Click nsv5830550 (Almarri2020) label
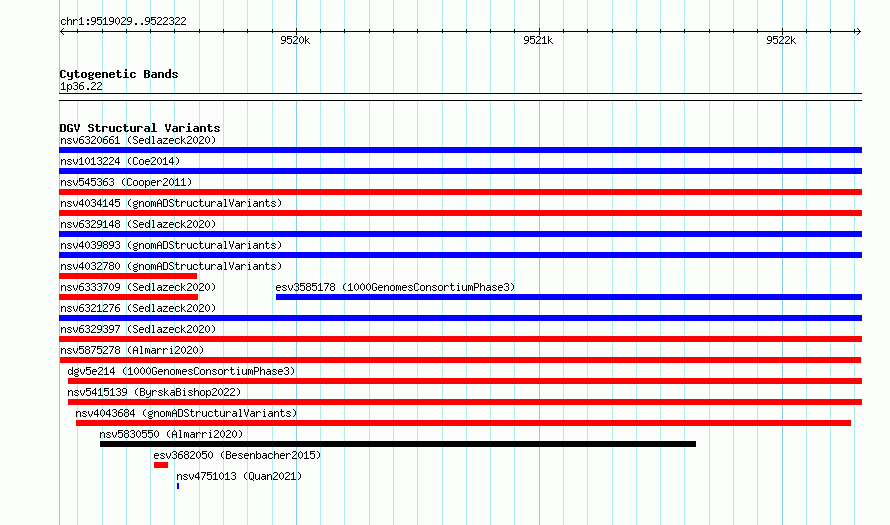Image resolution: width=890 pixels, height=525 pixels. 171,434
